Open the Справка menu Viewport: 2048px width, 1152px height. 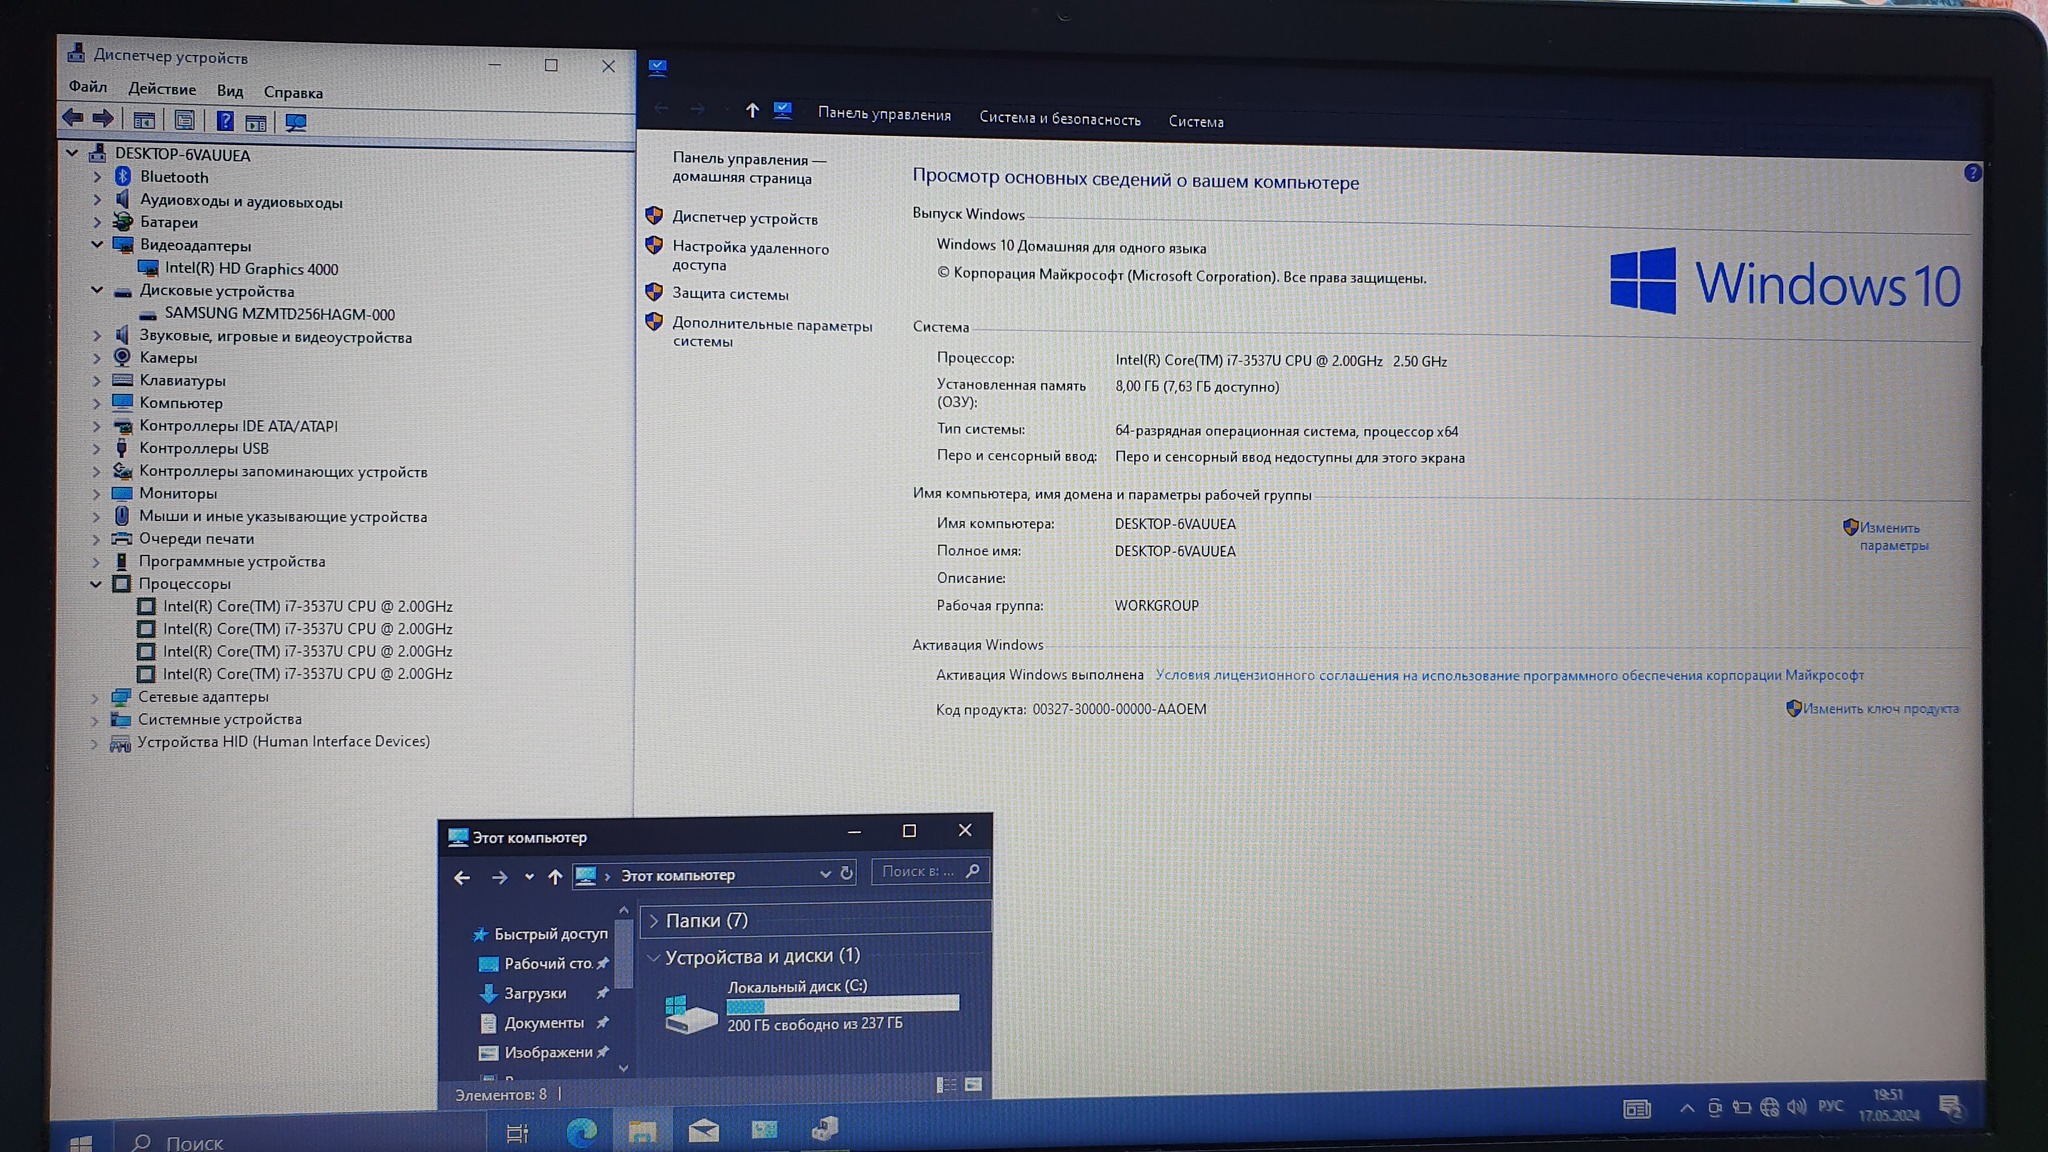(x=293, y=92)
